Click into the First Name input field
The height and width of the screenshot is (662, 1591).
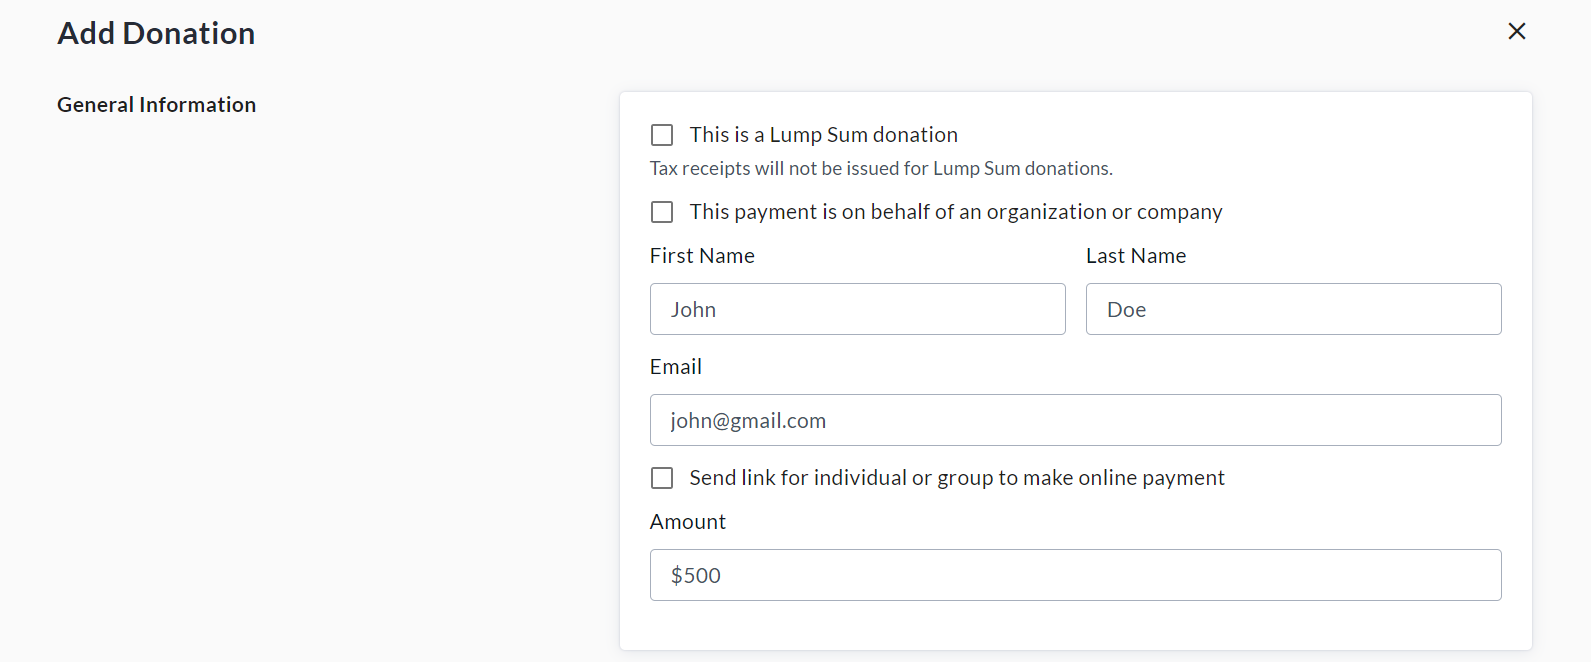point(857,309)
